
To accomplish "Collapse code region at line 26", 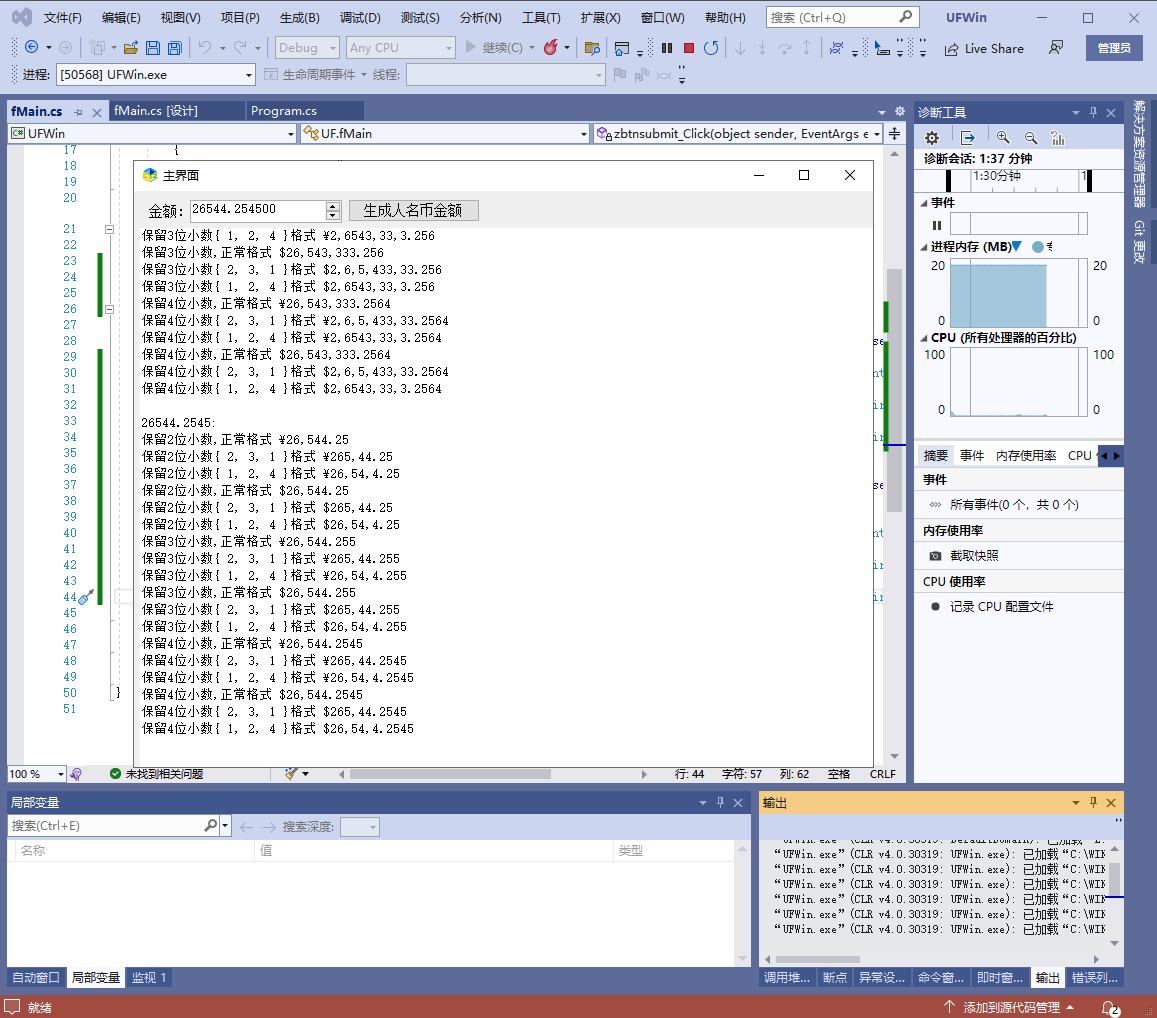I will (x=109, y=309).
